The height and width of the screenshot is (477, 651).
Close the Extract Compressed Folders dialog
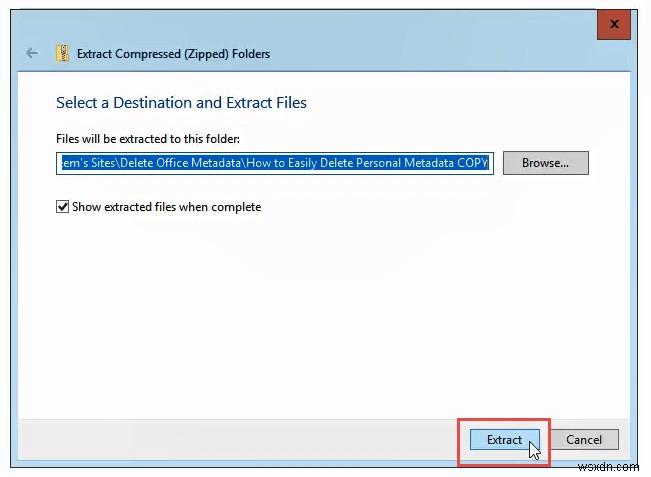coord(612,24)
